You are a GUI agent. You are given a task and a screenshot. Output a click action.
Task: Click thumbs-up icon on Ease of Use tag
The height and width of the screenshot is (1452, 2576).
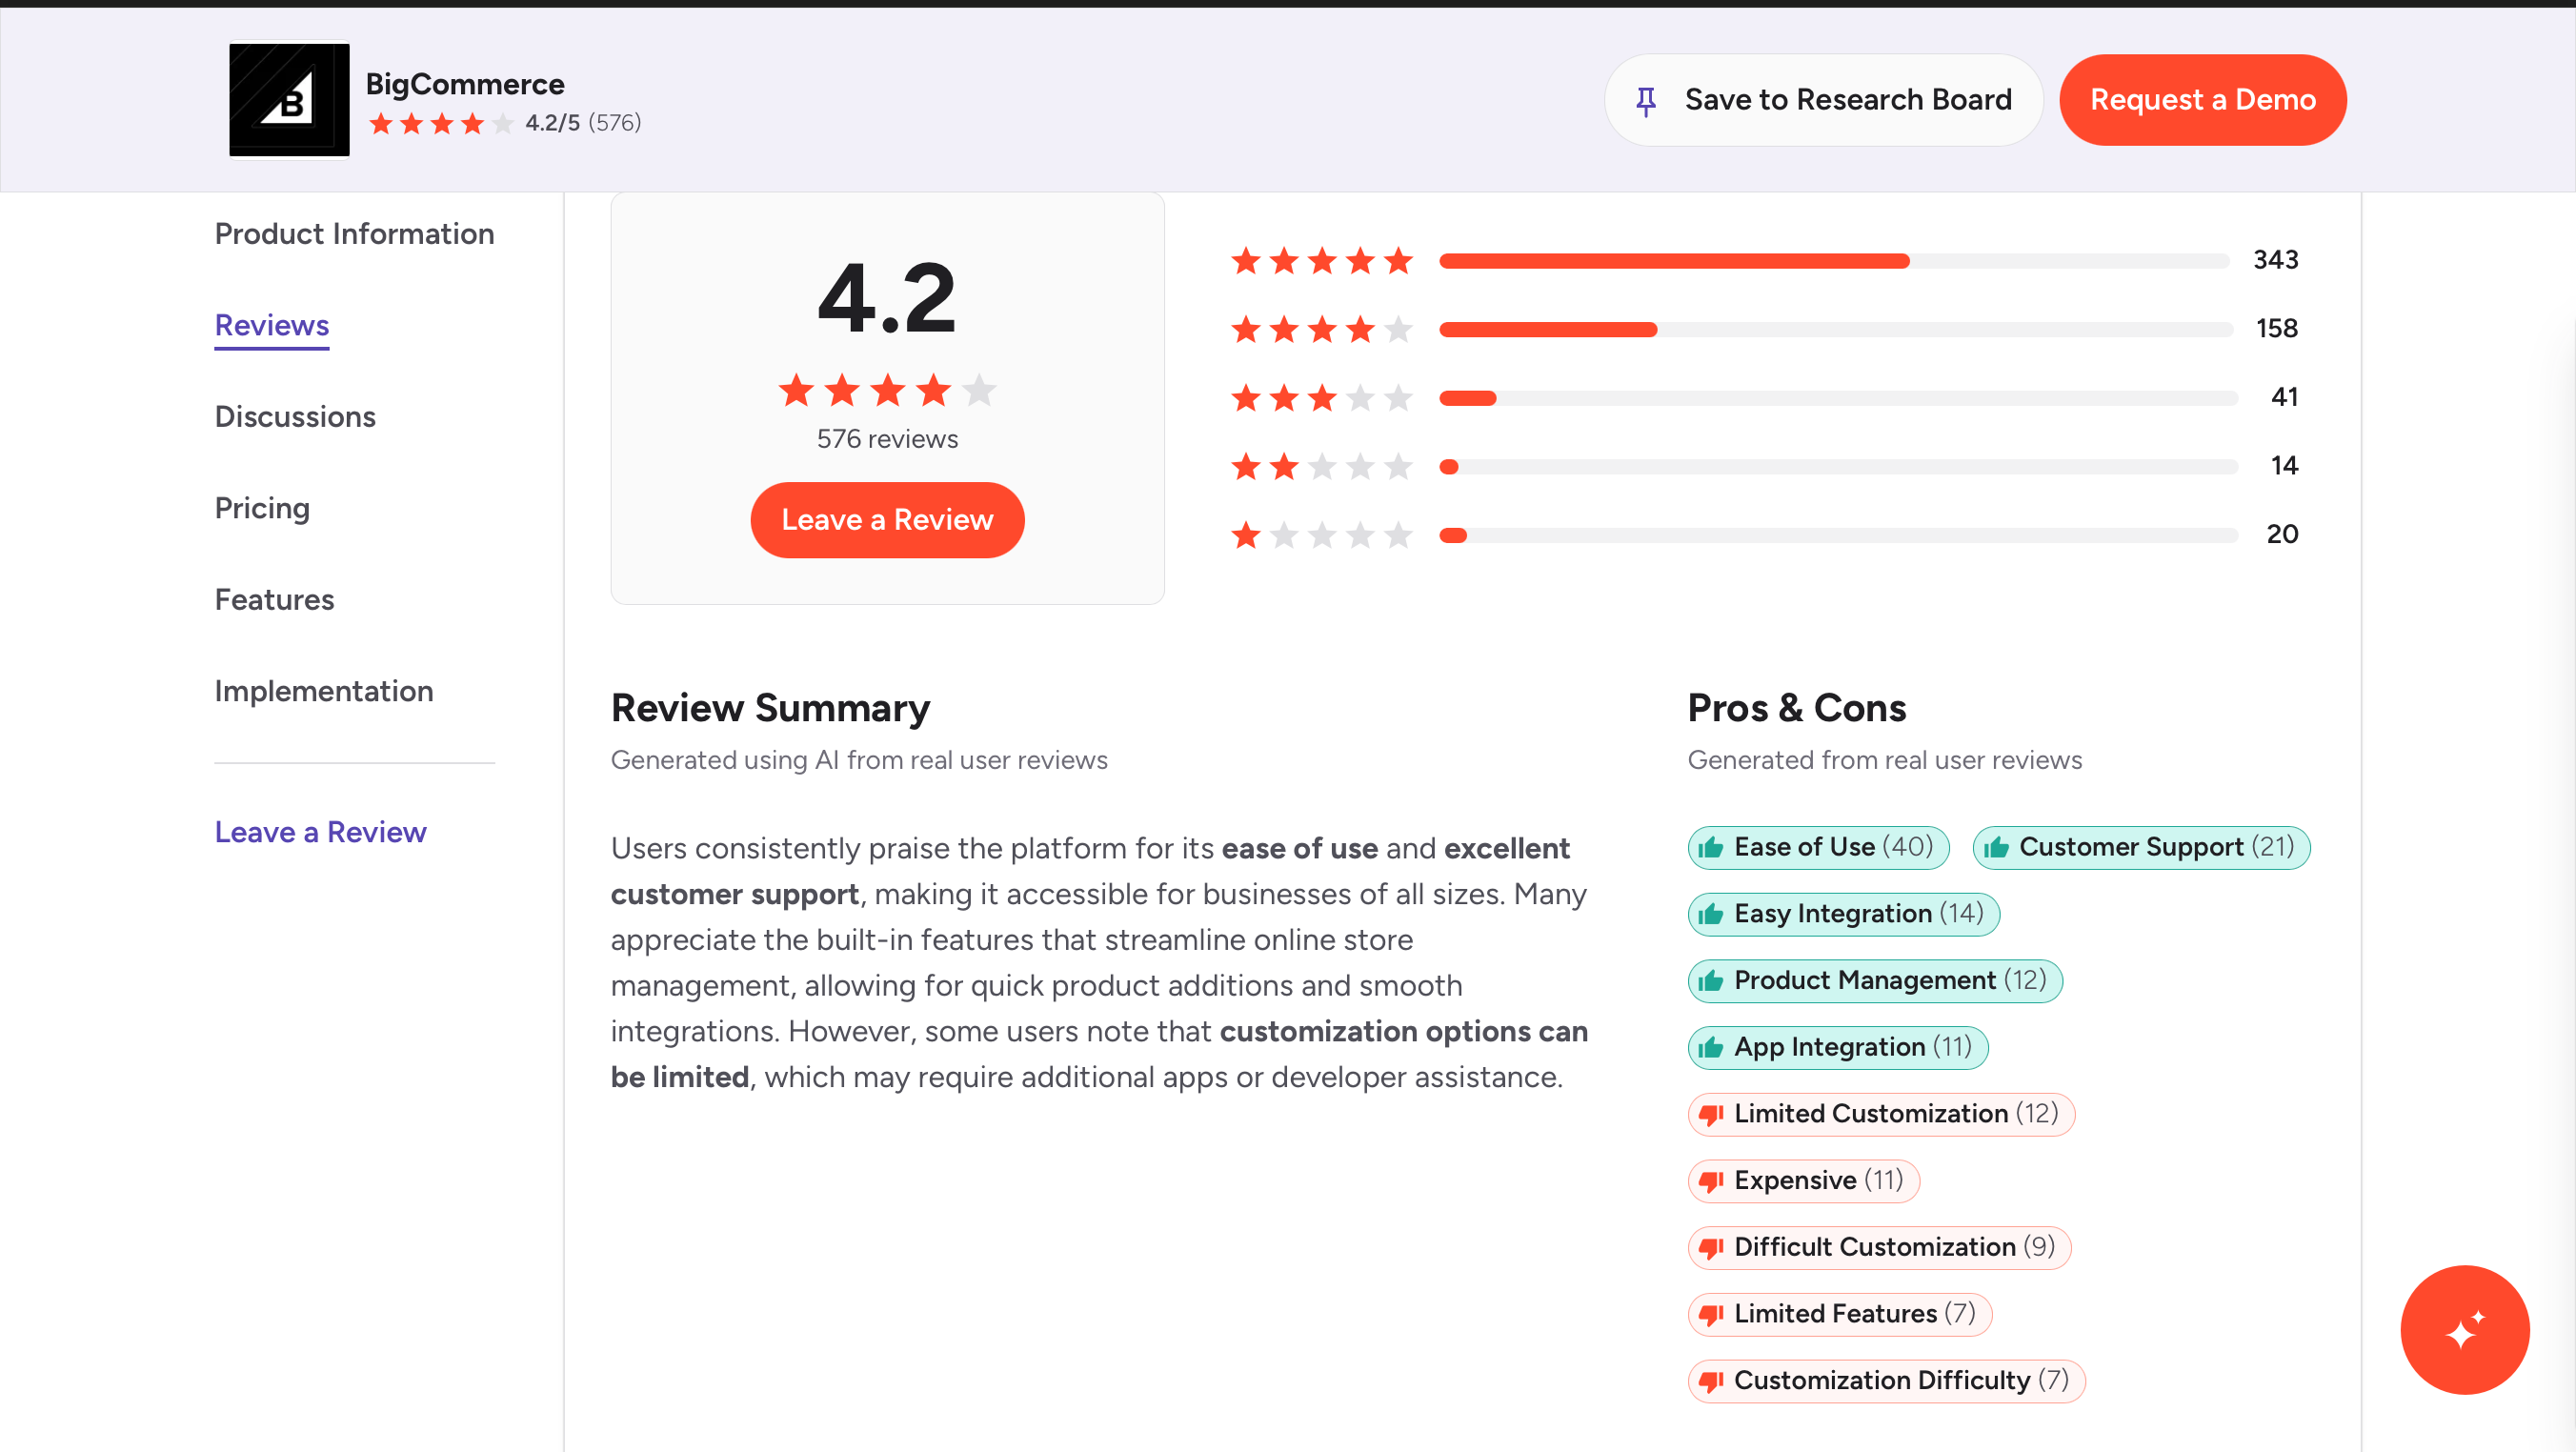pos(1711,848)
